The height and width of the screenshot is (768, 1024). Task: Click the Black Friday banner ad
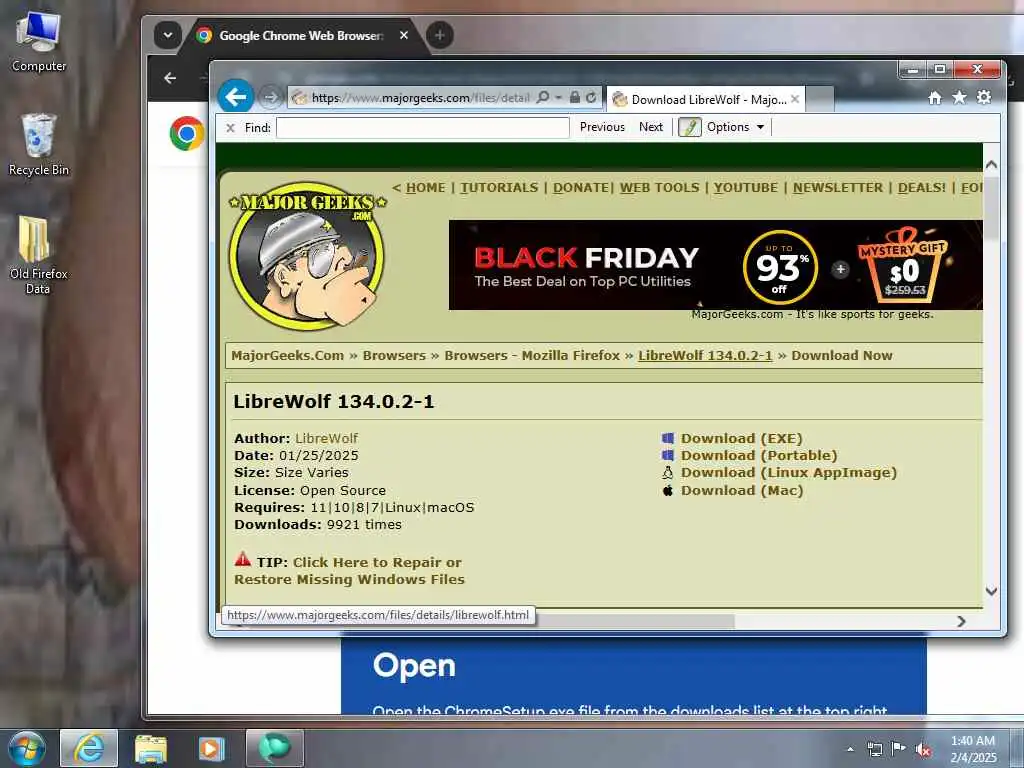pos(716,264)
